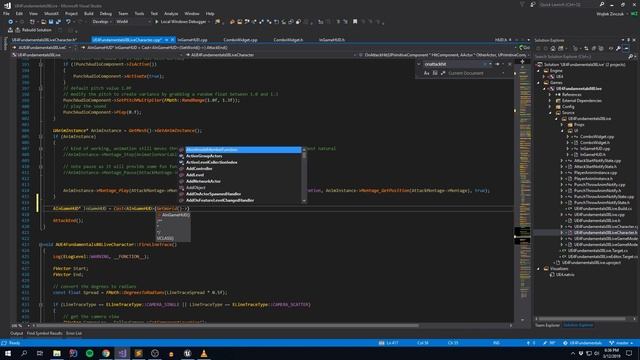640x360 pixels.
Task: Open the Tools menu
Action: pyautogui.click(x=139, y=13)
